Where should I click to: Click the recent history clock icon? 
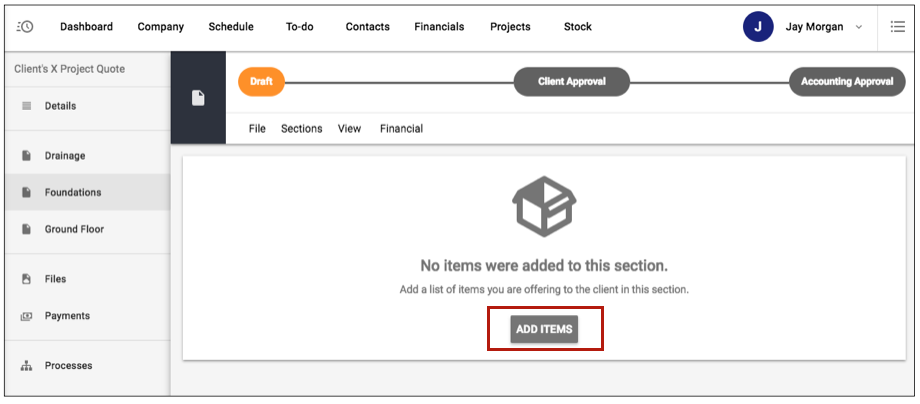[25, 27]
